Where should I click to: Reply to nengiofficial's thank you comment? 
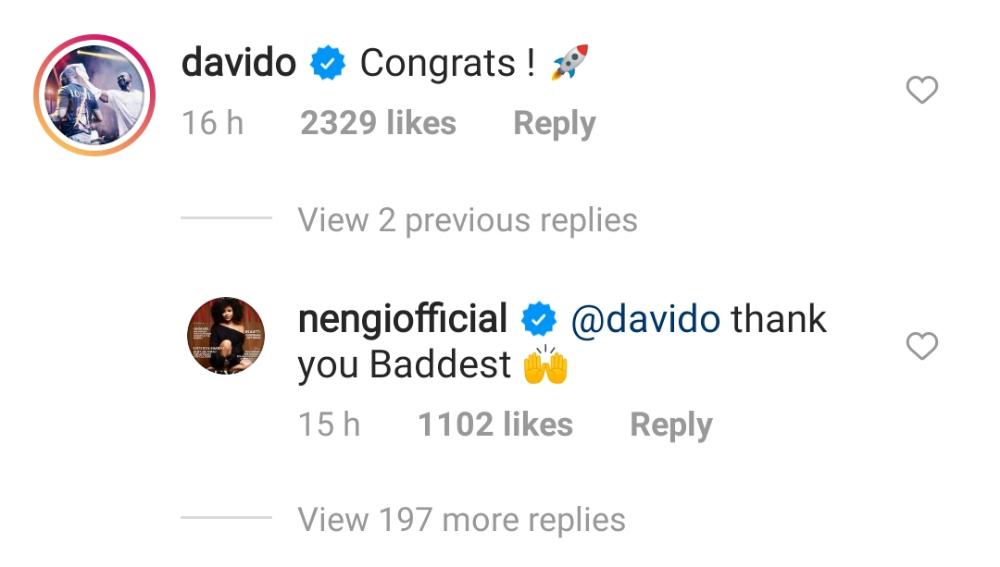click(x=671, y=425)
